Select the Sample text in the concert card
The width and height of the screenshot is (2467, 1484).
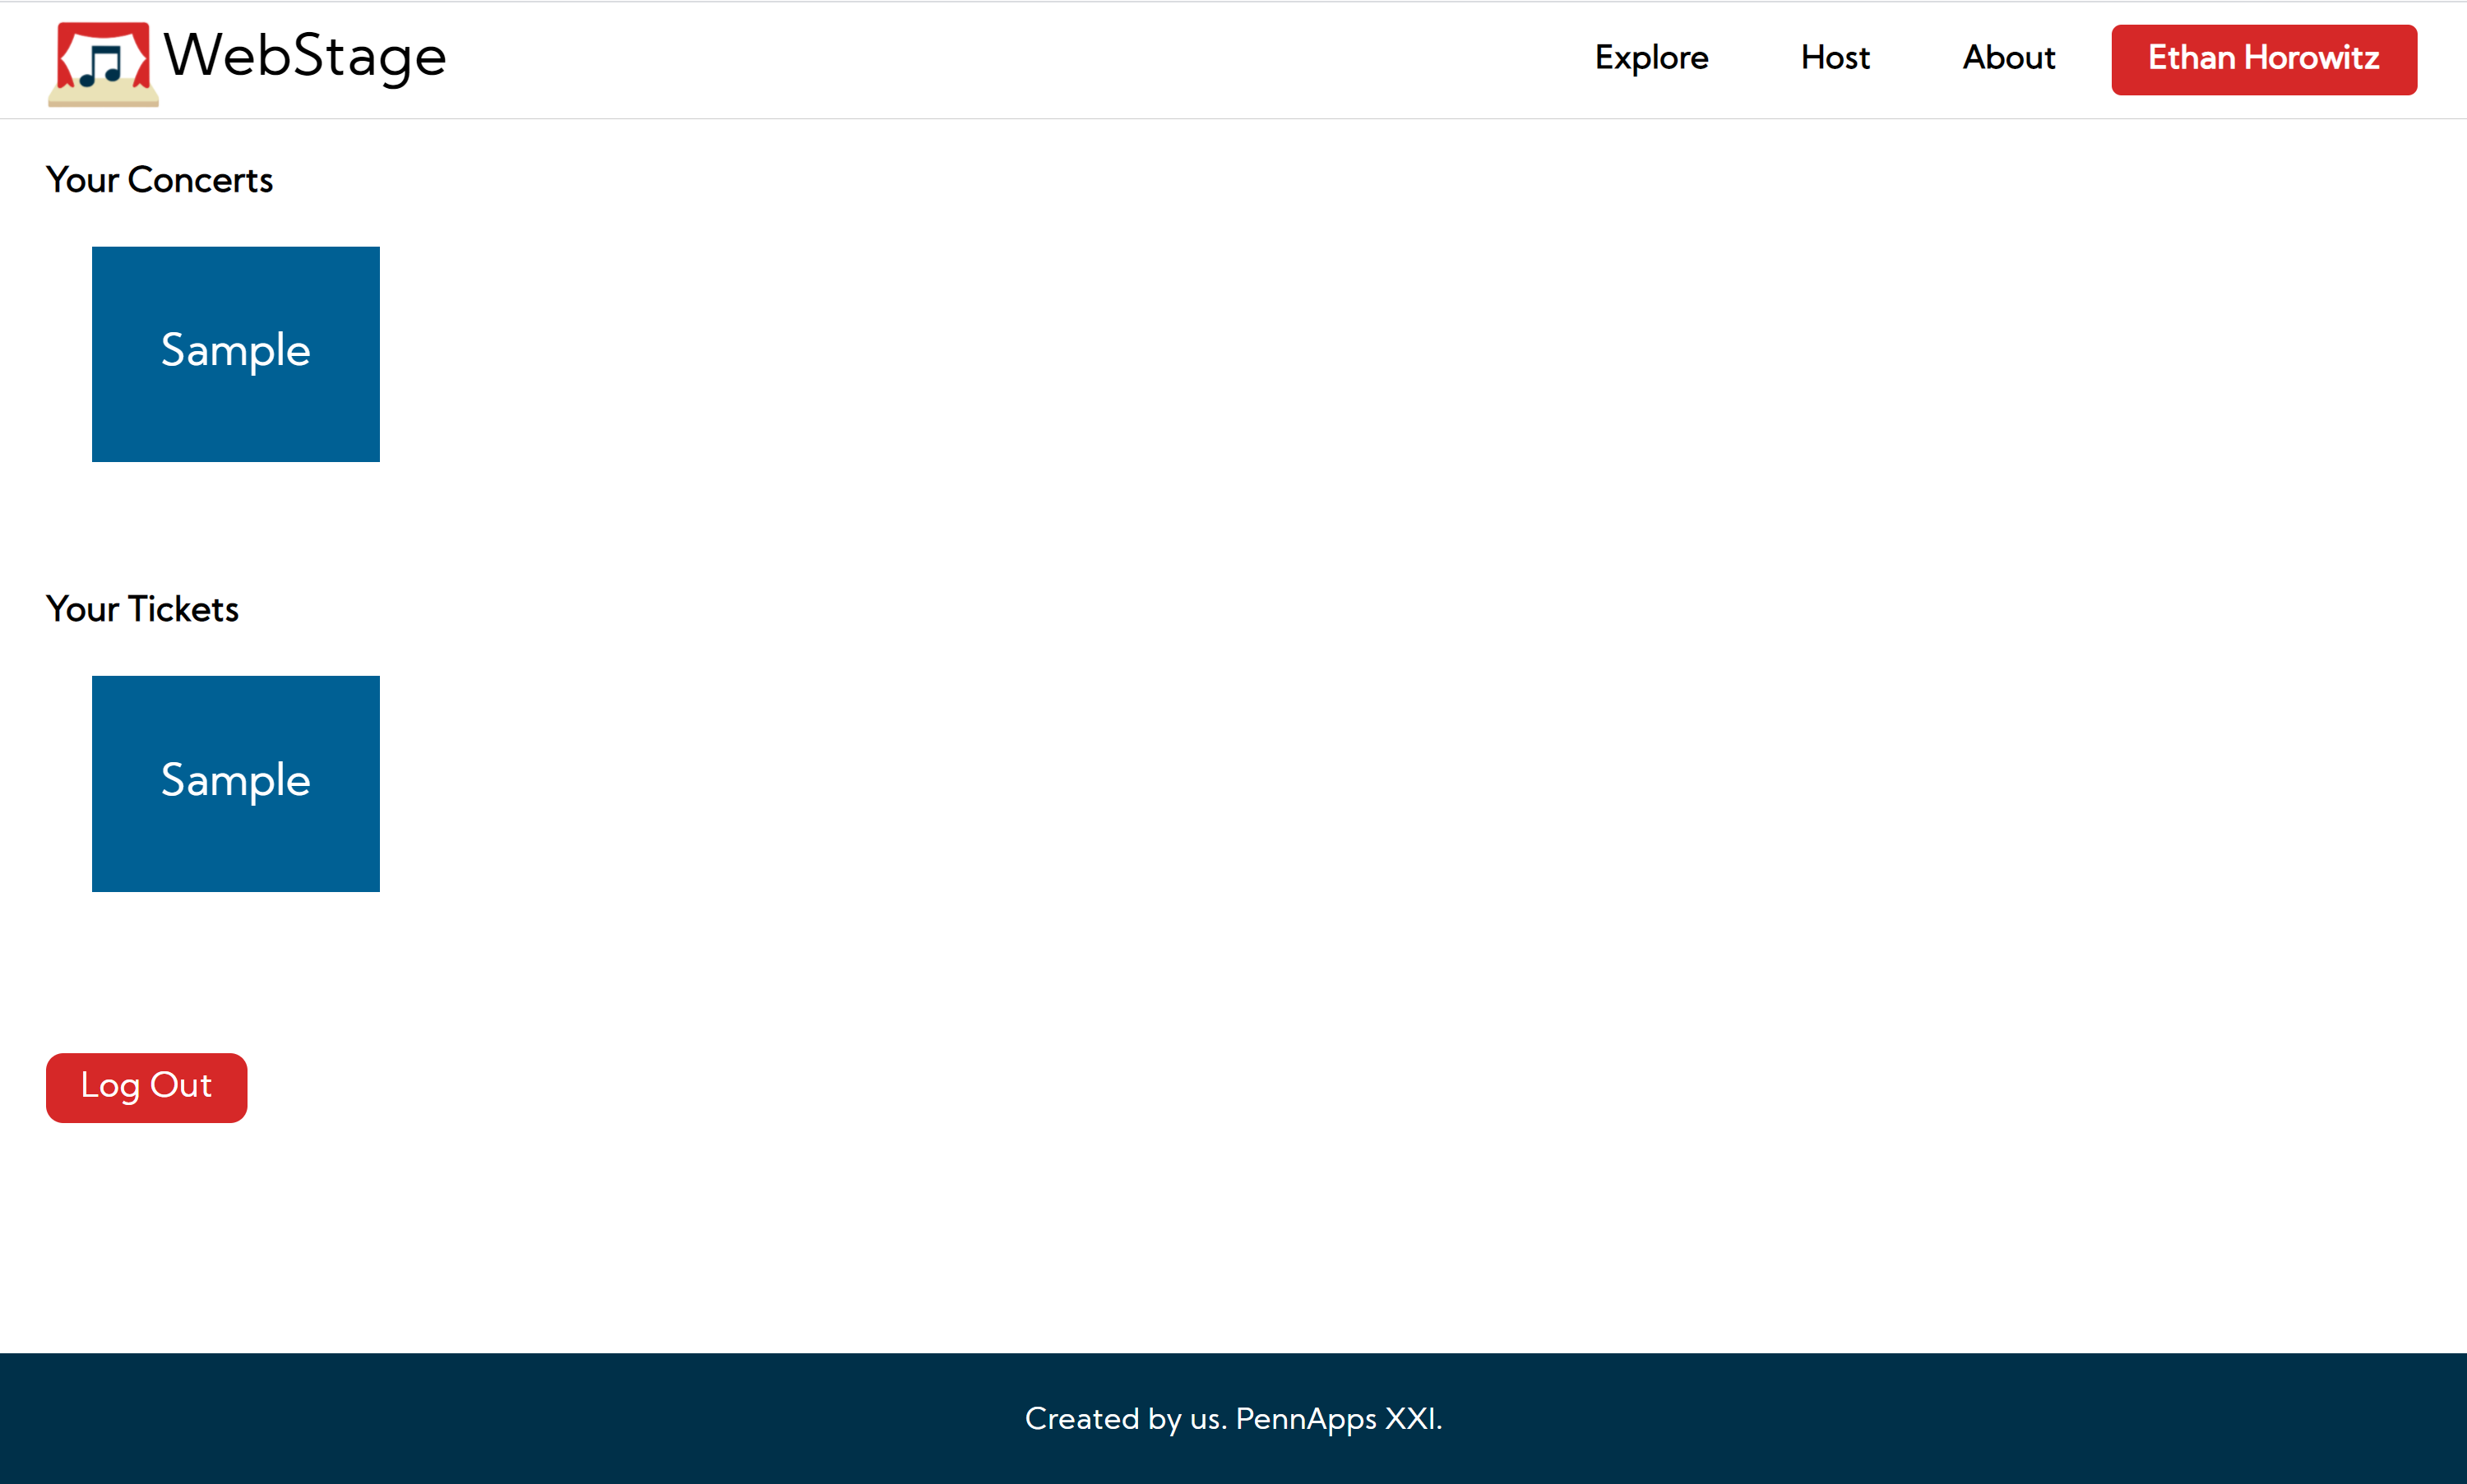point(236,350)
